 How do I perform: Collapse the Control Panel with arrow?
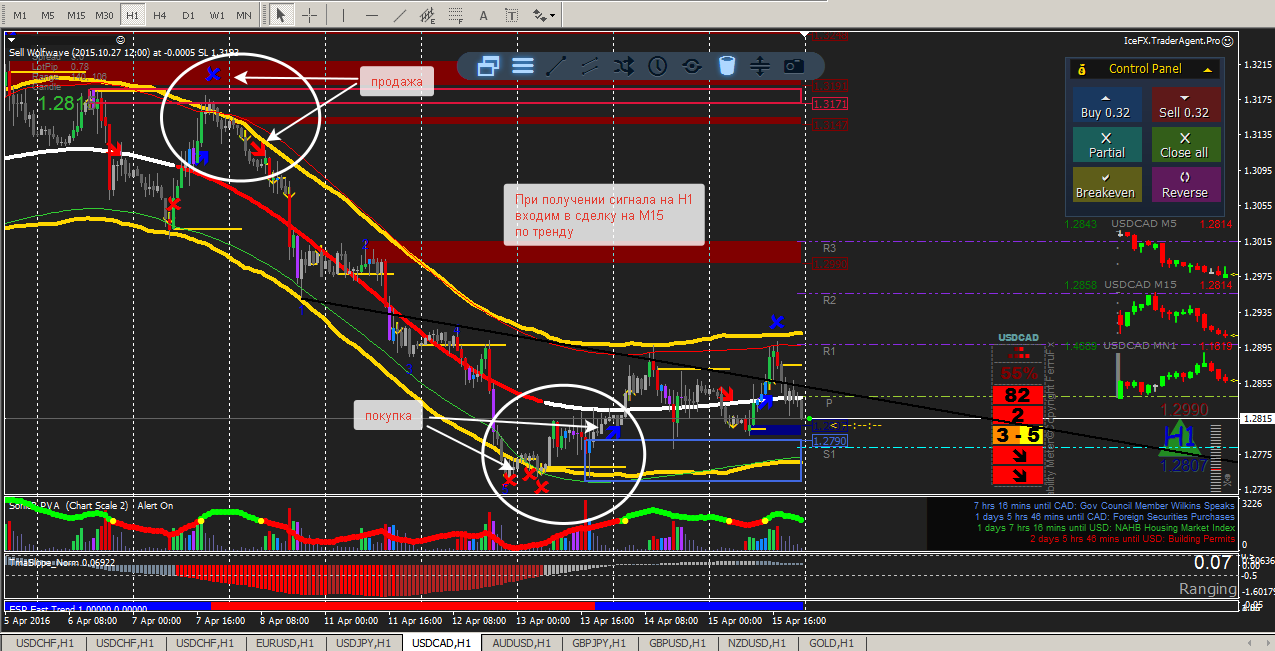tap(1208, 69)
